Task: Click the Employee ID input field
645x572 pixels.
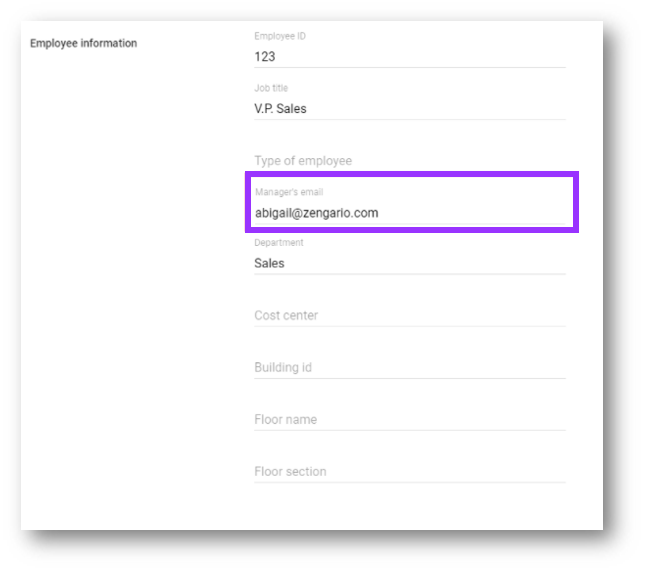Action: point(410,57)
